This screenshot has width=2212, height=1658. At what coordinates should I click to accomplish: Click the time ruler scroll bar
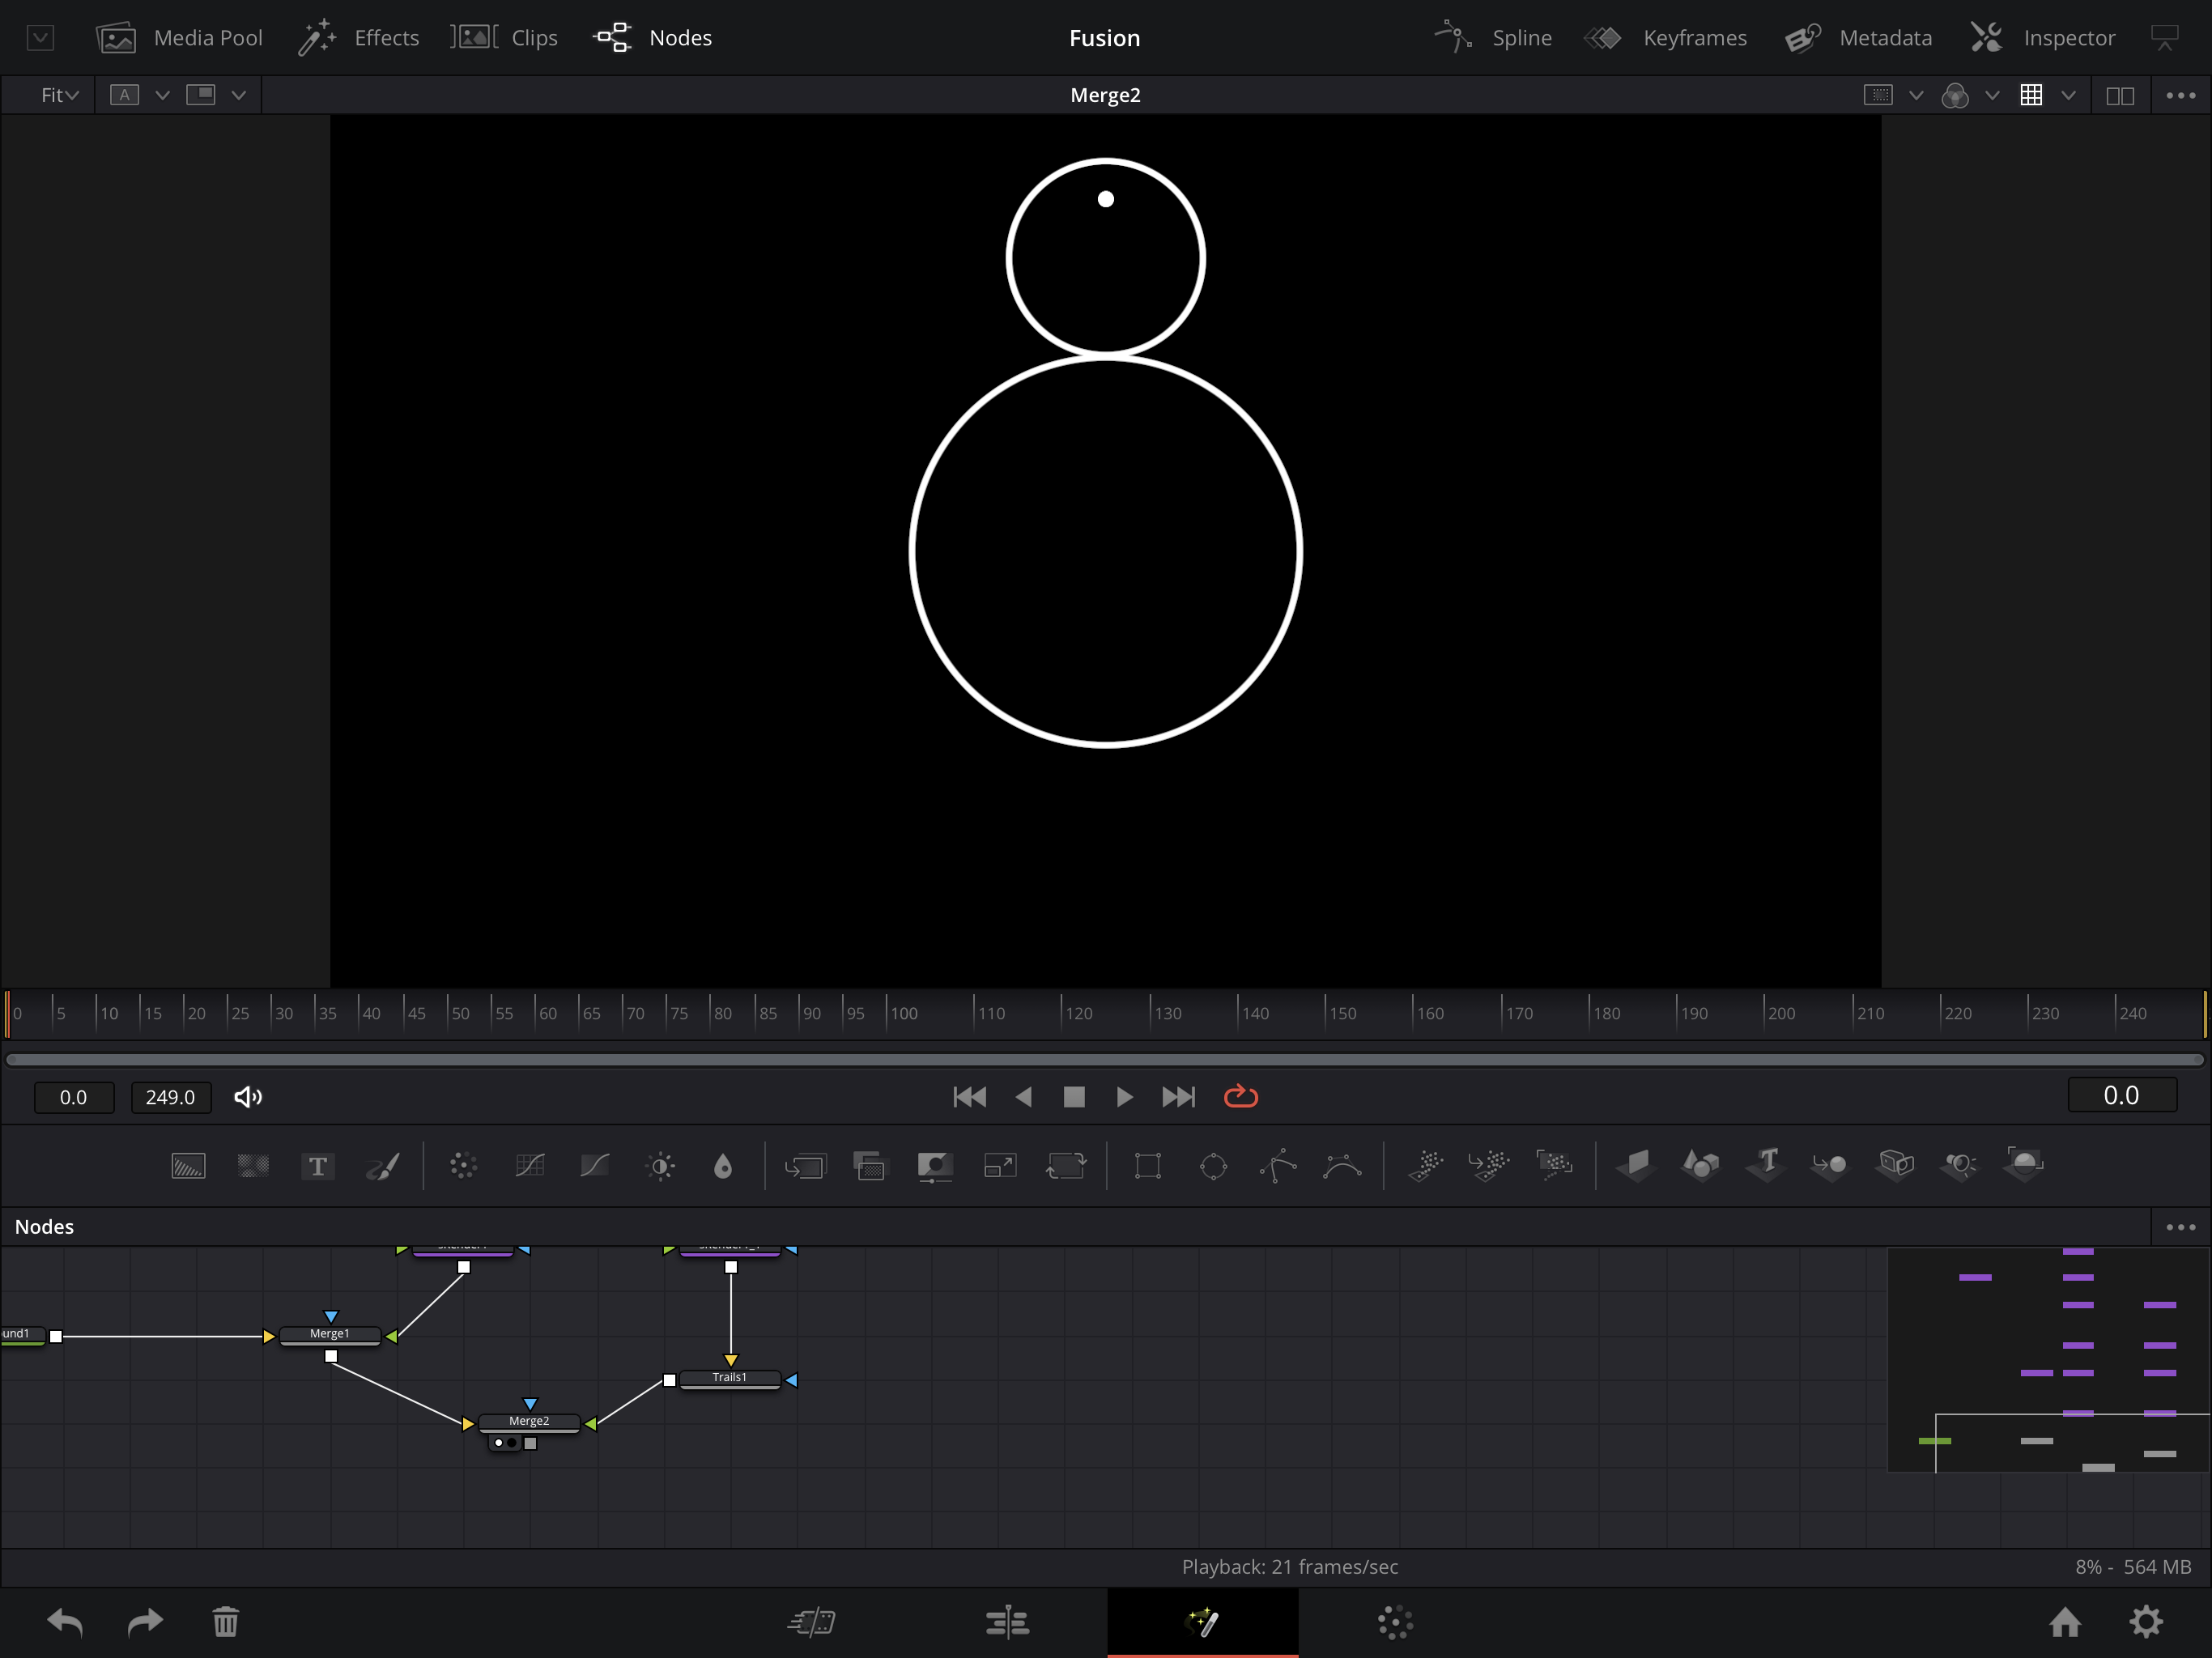click(1105, 1059)
